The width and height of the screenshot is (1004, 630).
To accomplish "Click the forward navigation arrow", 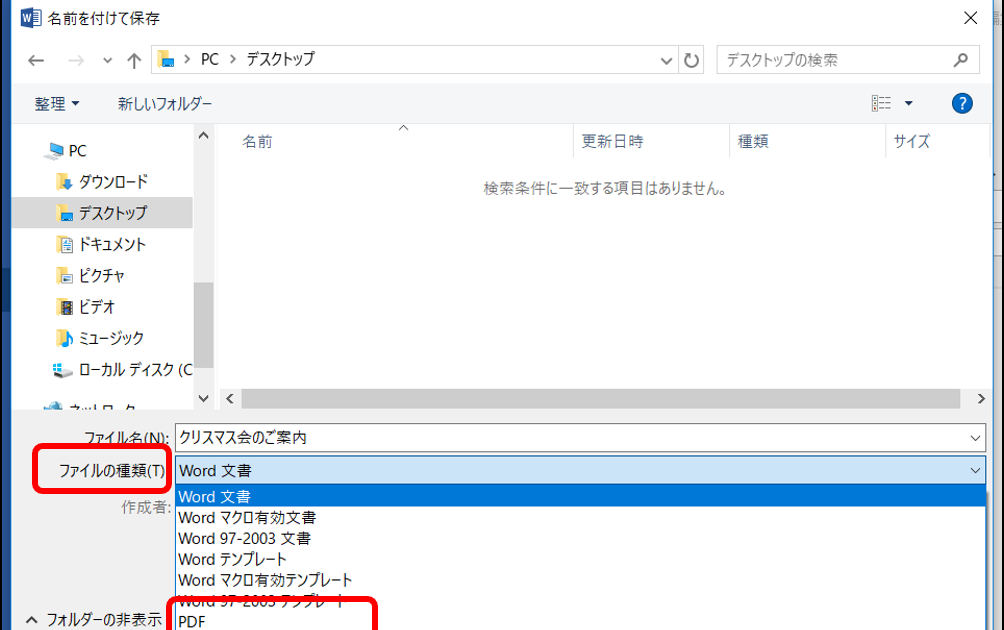I will pyautogui.click(x=76, y=60).
